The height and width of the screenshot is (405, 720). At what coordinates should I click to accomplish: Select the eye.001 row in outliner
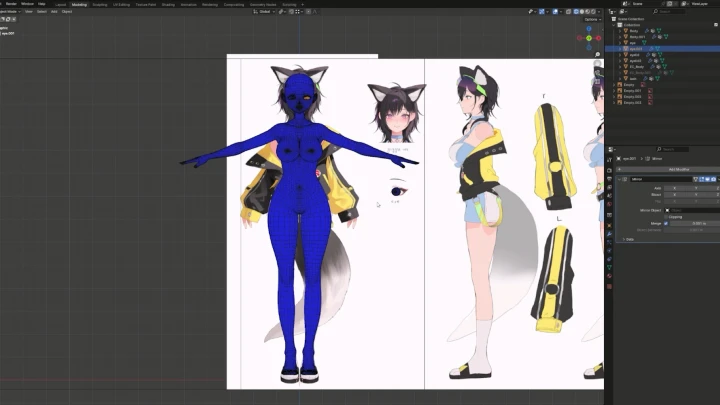pyautogui.click(x=663, y=49)
